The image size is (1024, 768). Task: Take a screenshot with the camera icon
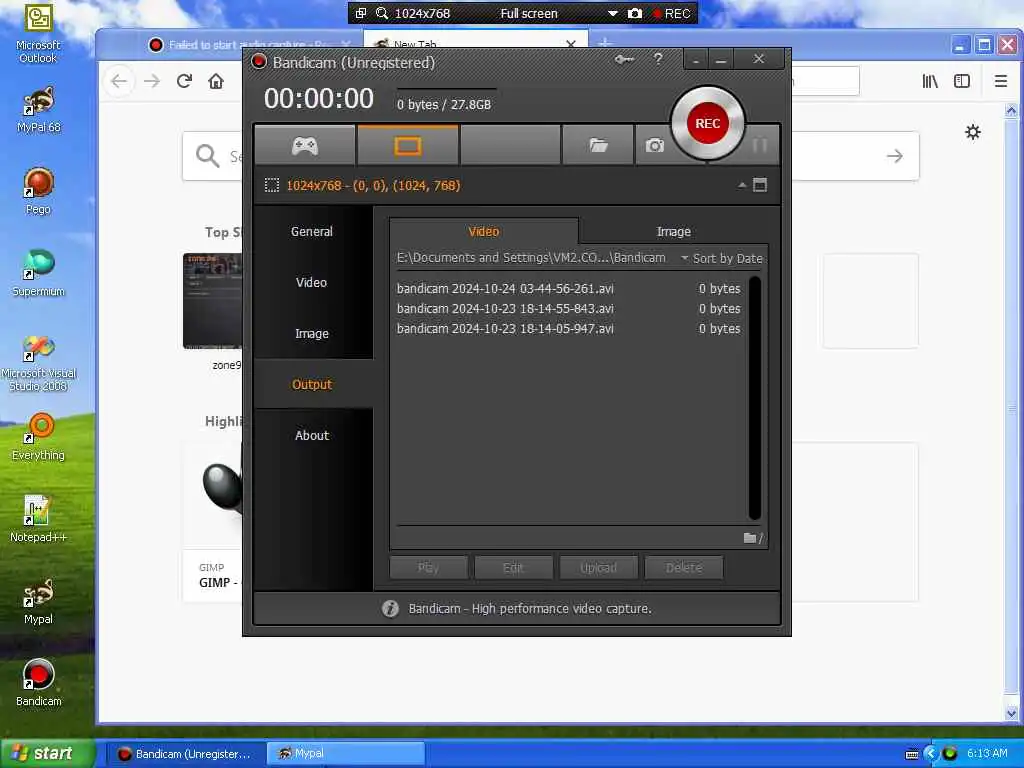click(x=654, y=145)
